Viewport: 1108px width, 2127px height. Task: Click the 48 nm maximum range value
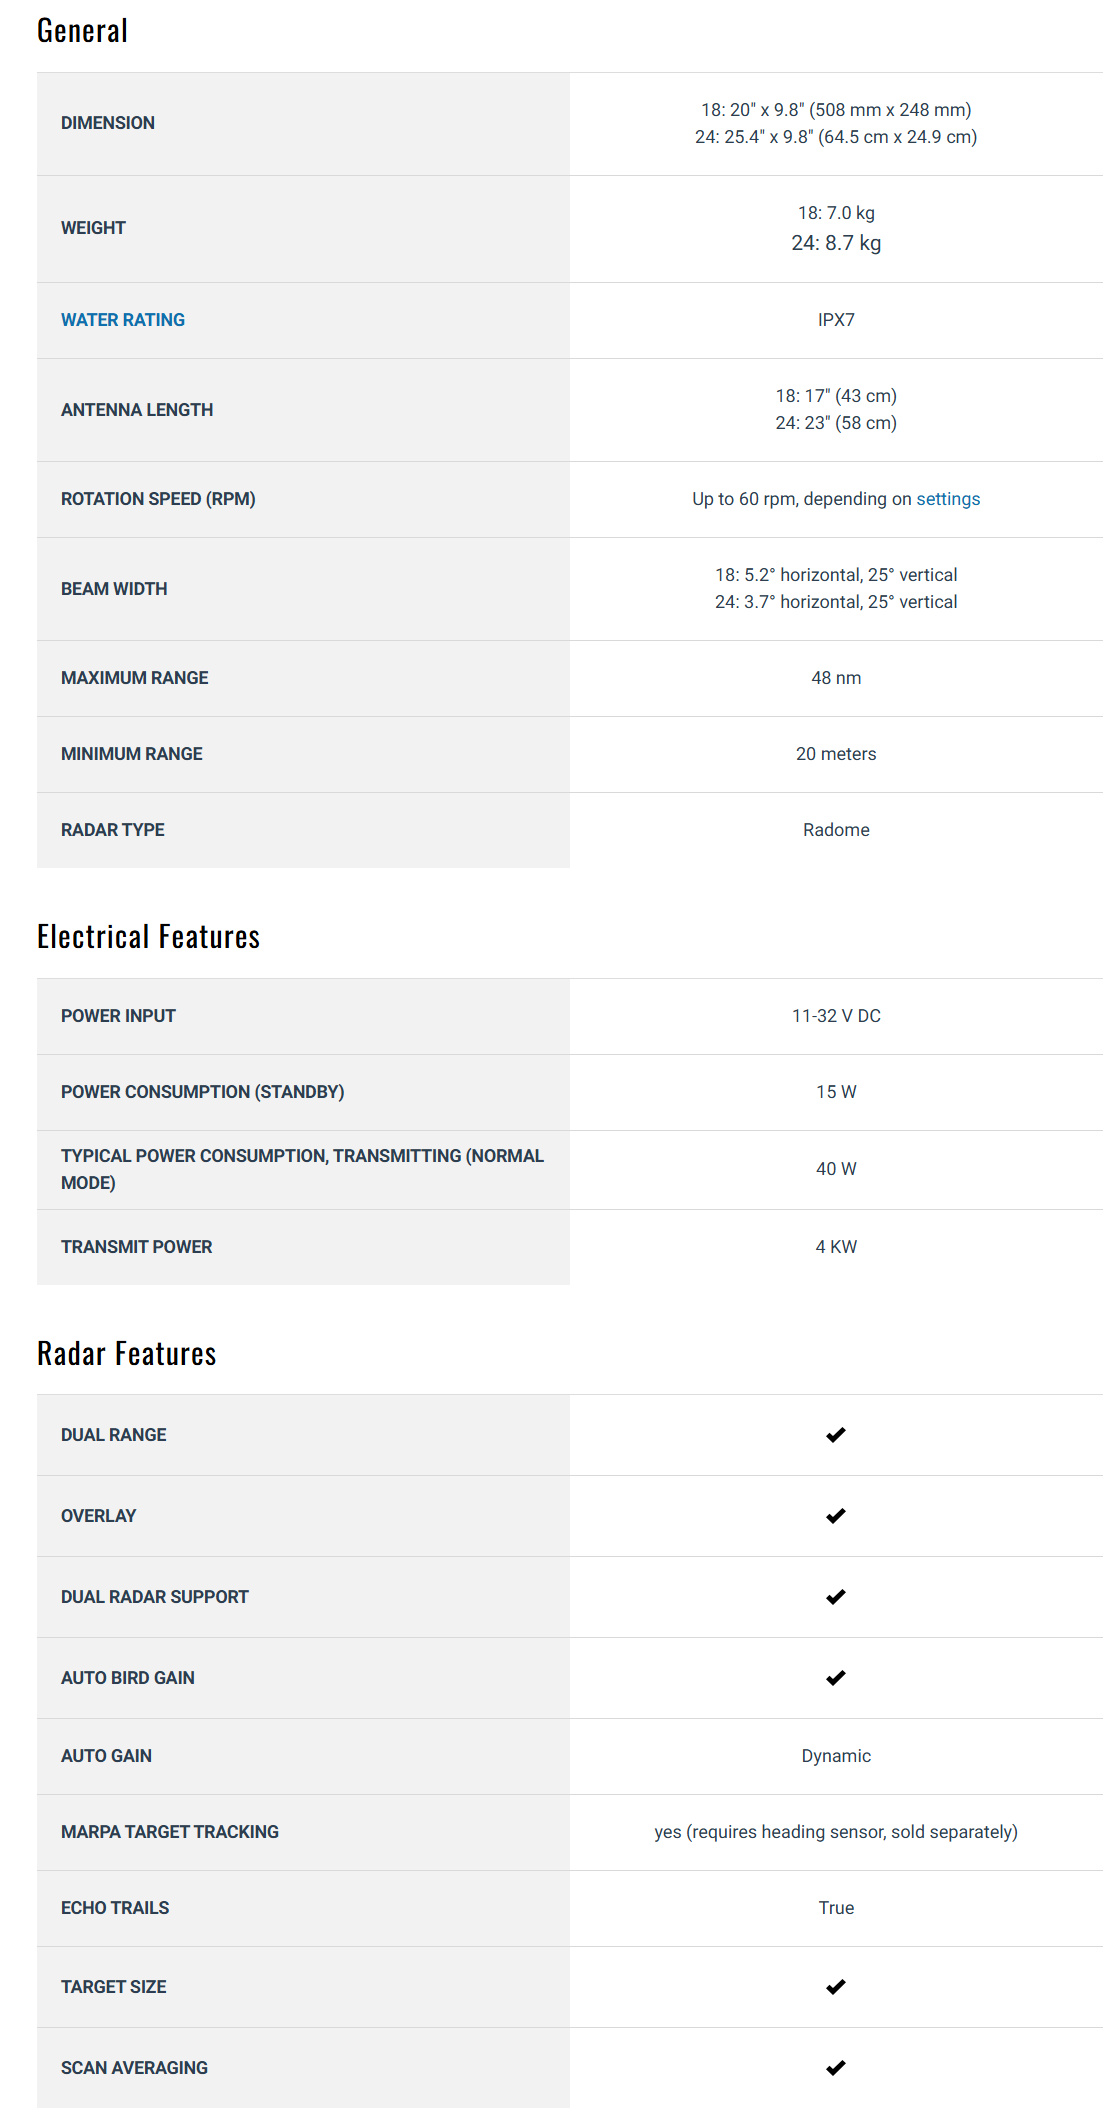836,678
